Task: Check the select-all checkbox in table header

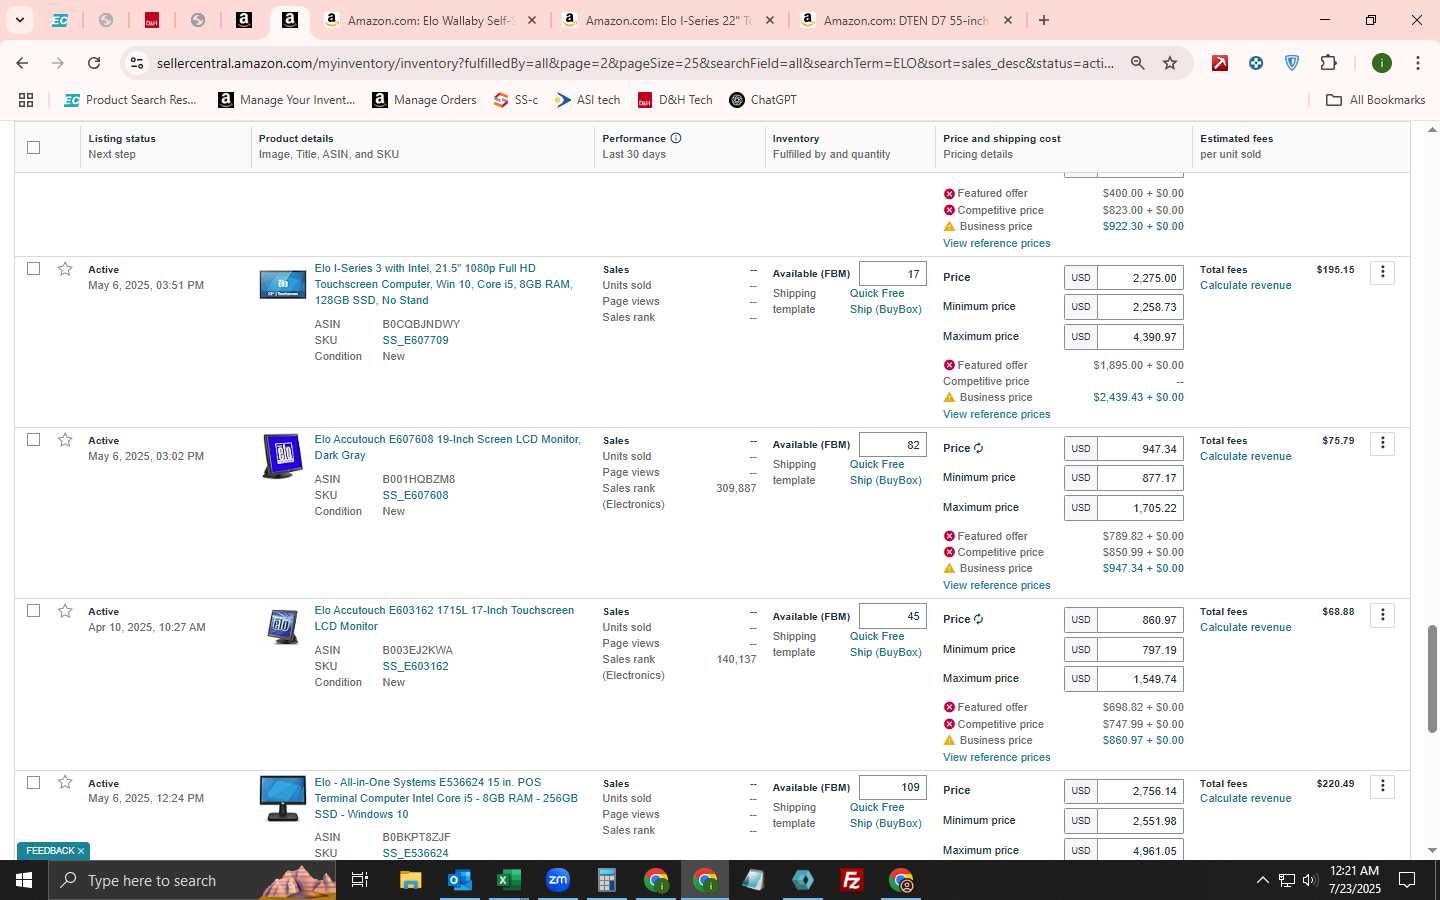Action: click(33, 147)
